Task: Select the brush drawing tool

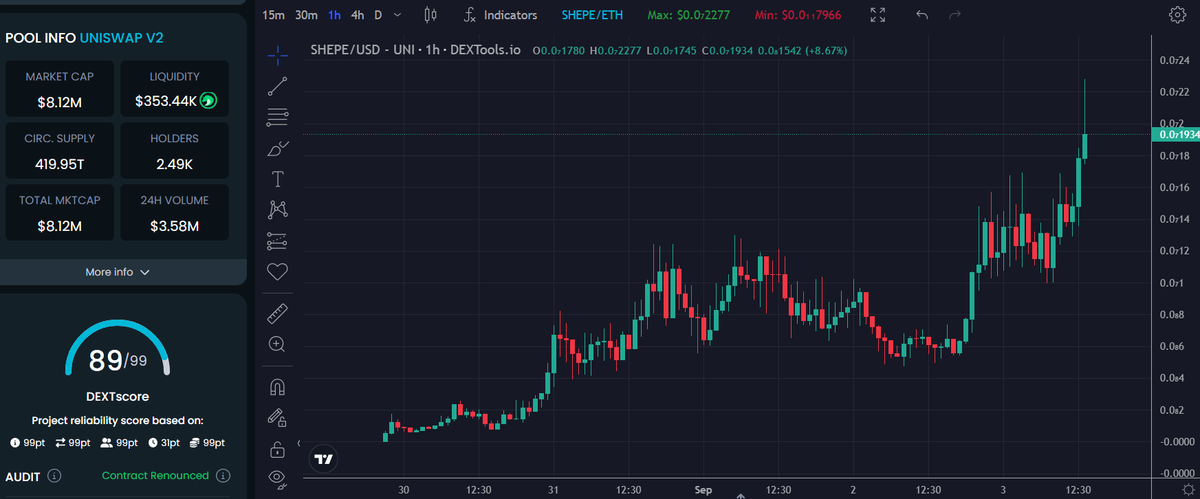Action: pyautogui.click(x=277, y=149)
